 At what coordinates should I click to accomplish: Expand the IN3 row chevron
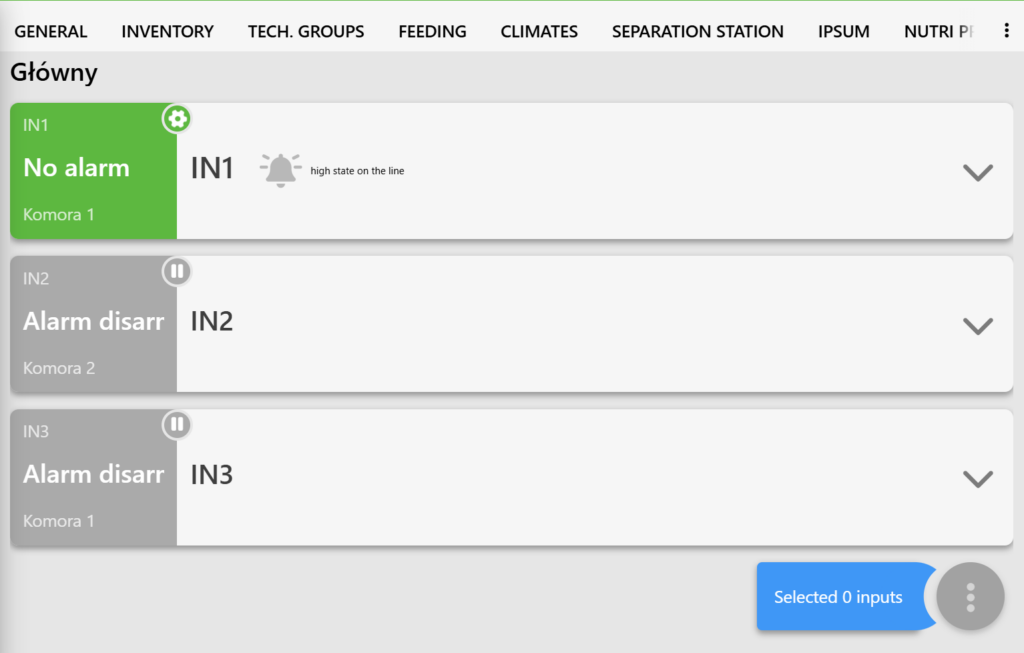pos(978,479)
